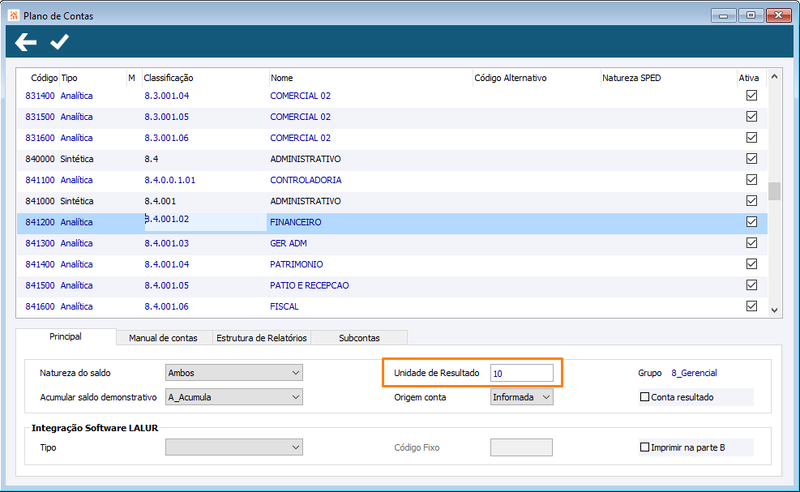800x492 pixels.
Task: Click the Classificação column header
Action: click(x=168, y=78)
